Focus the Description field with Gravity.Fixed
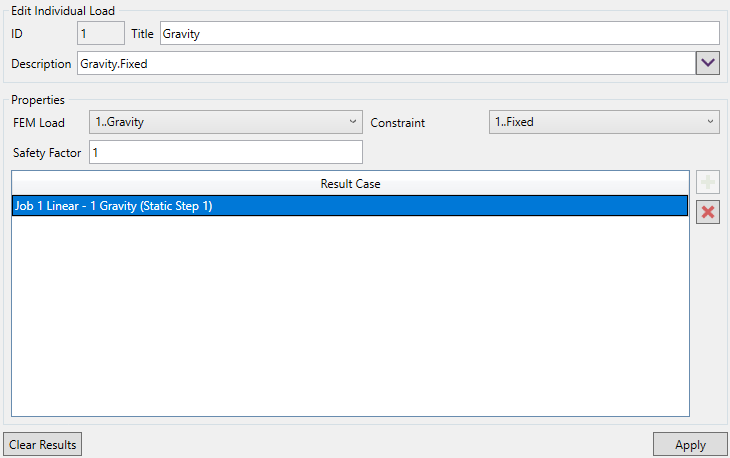The height and width of the screenshot is (458, 730). tap(385, 63)
